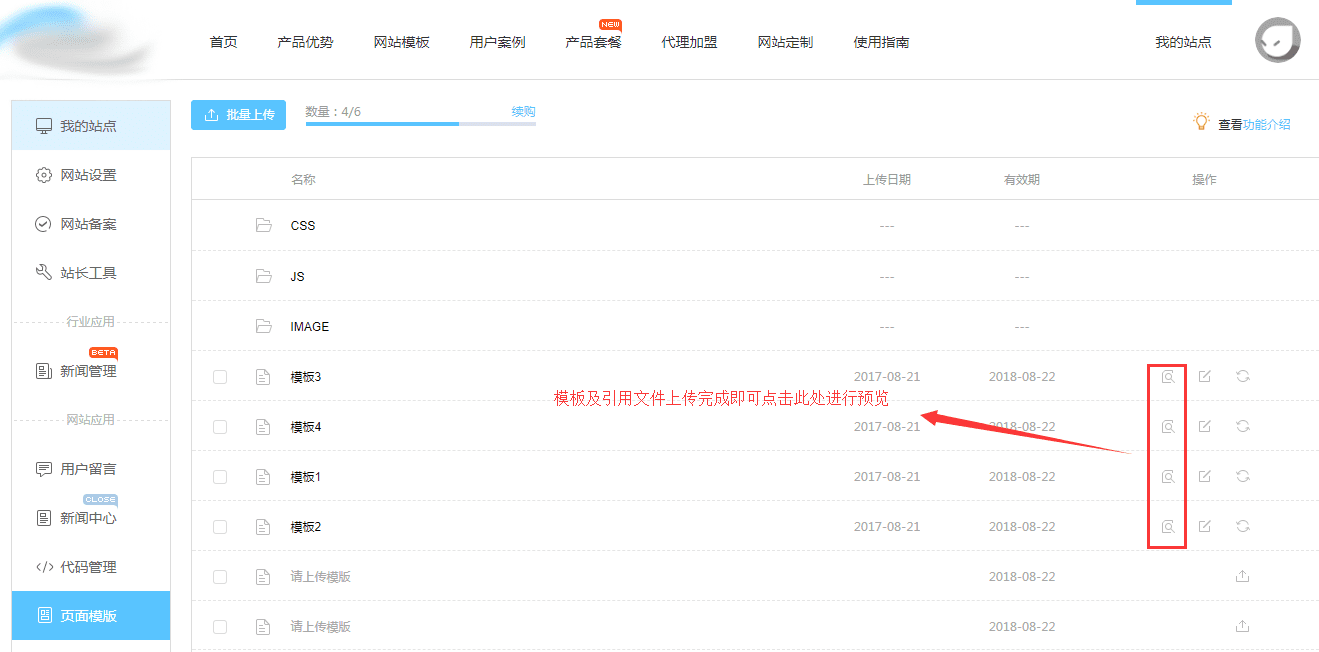Click the edit icon for 模板3
The image size is (1319, 652).
coord(1205,376)
